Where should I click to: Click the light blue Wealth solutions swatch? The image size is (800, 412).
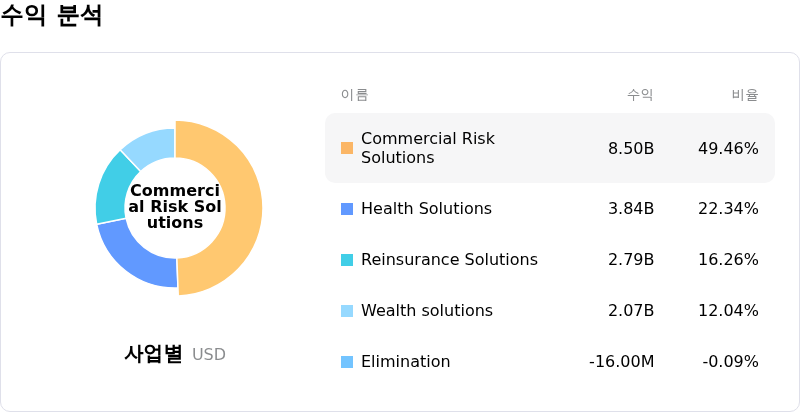(x=347, y=311)
